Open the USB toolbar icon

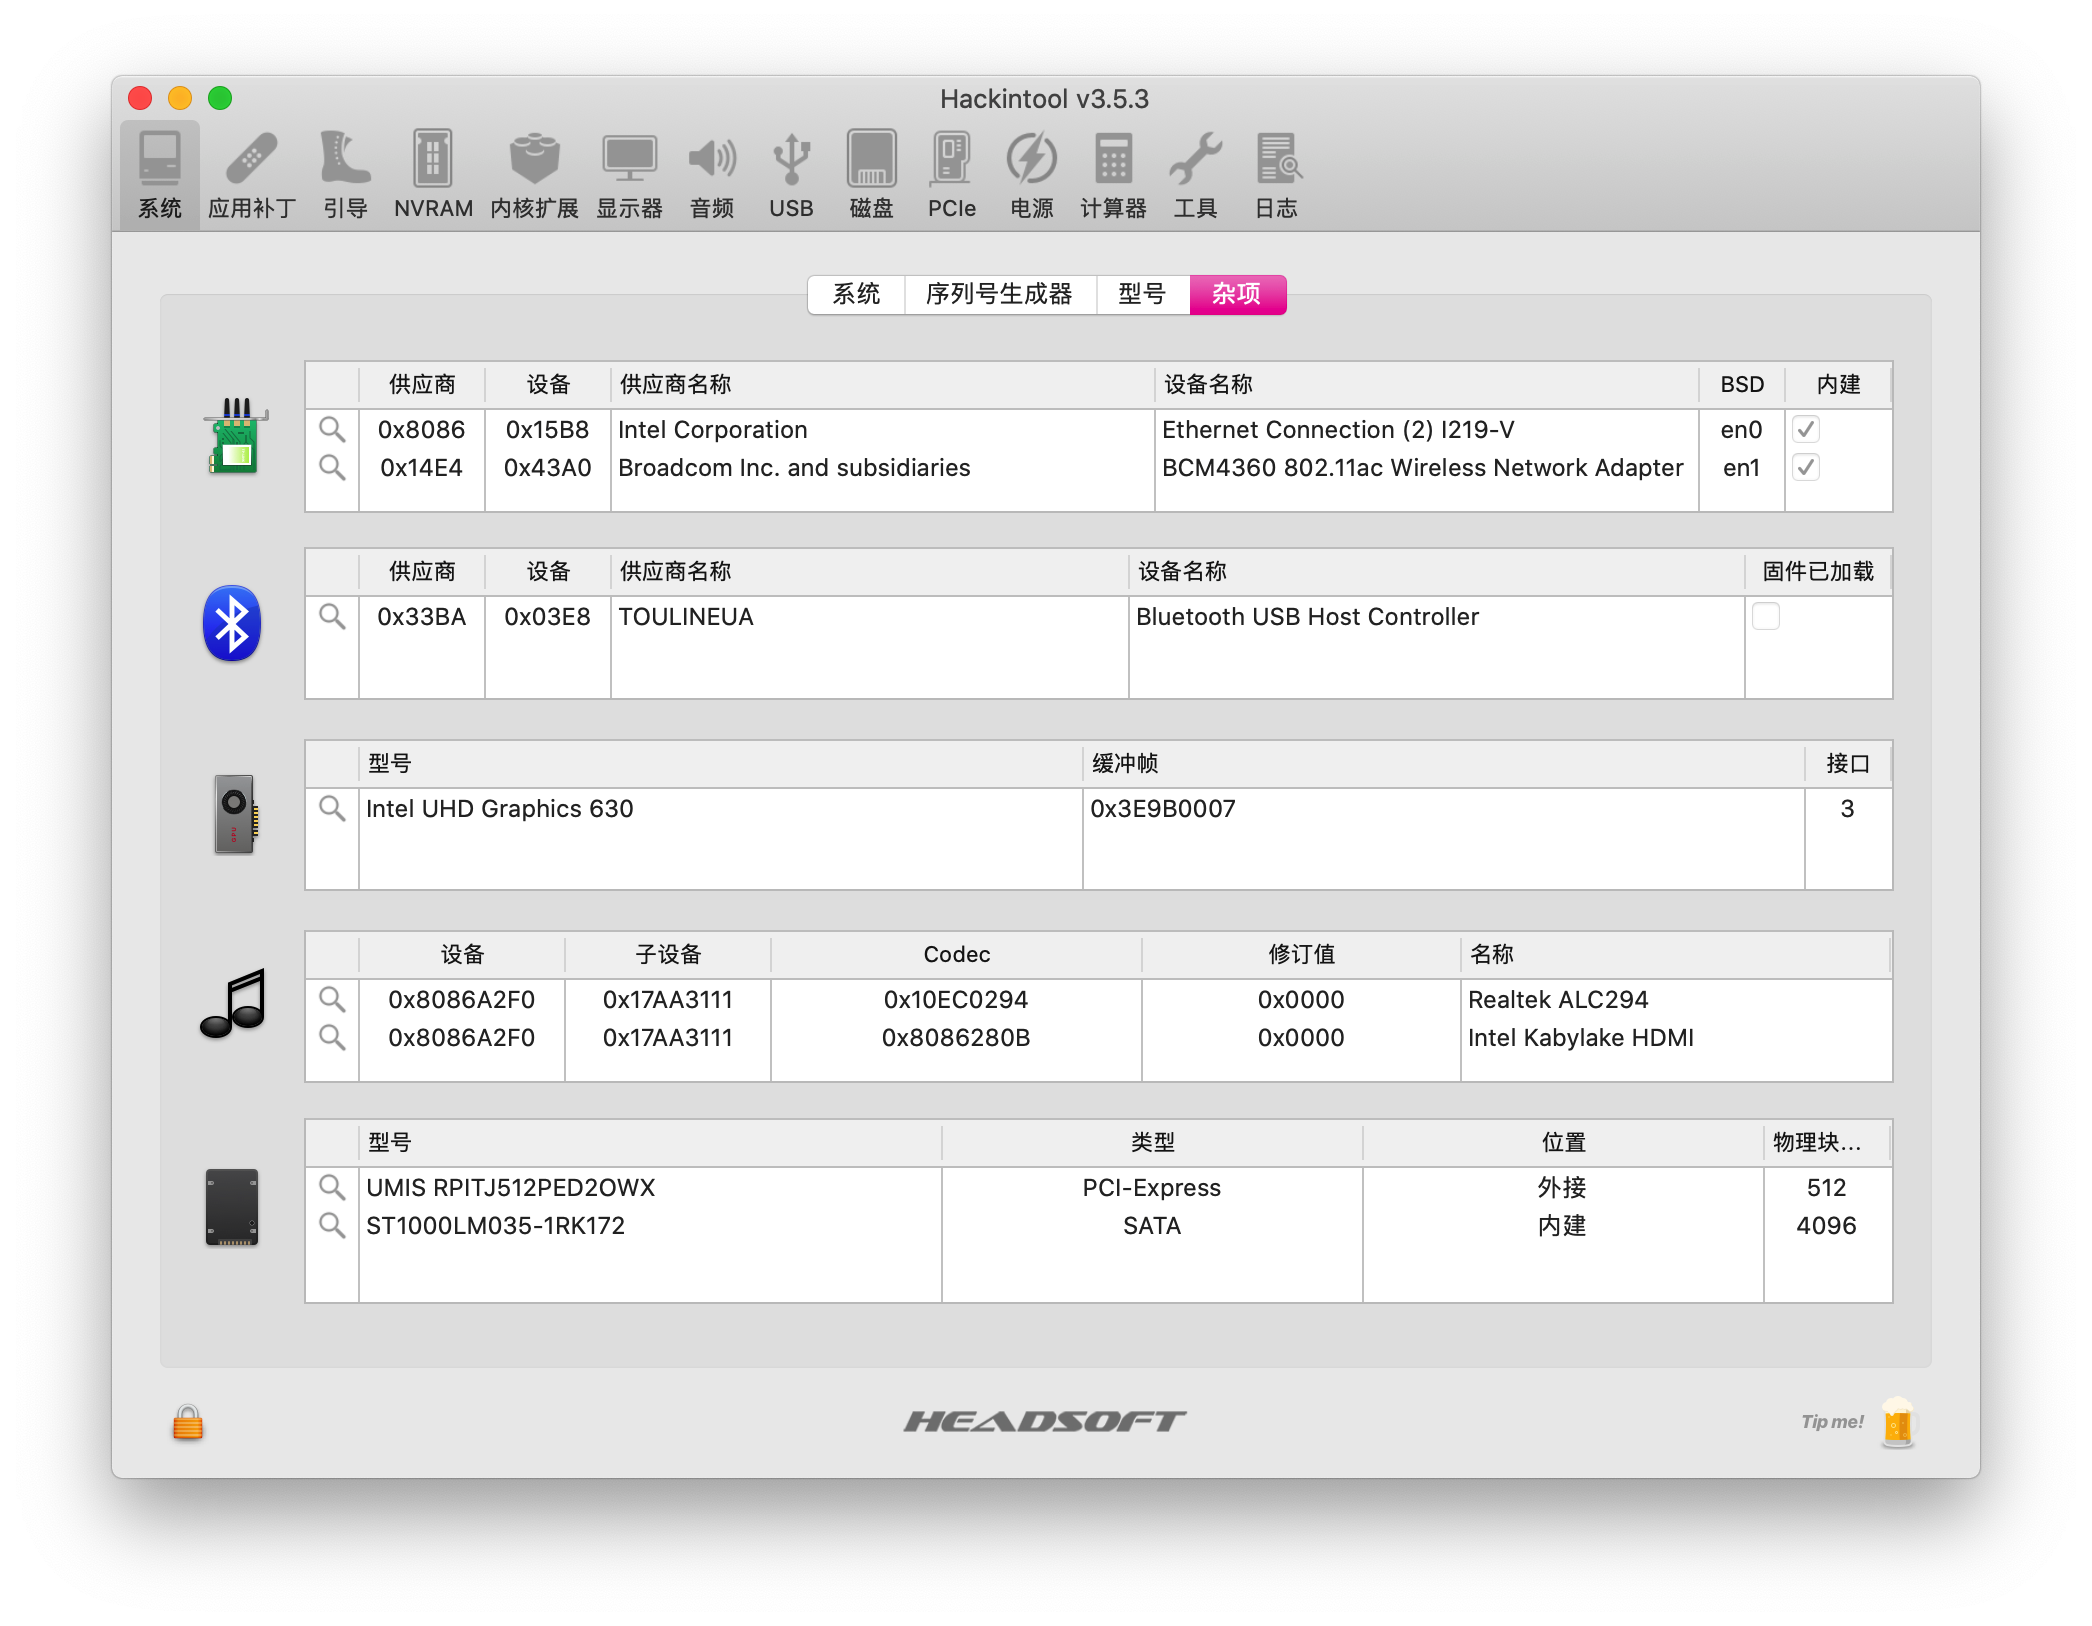coord(791,175)
